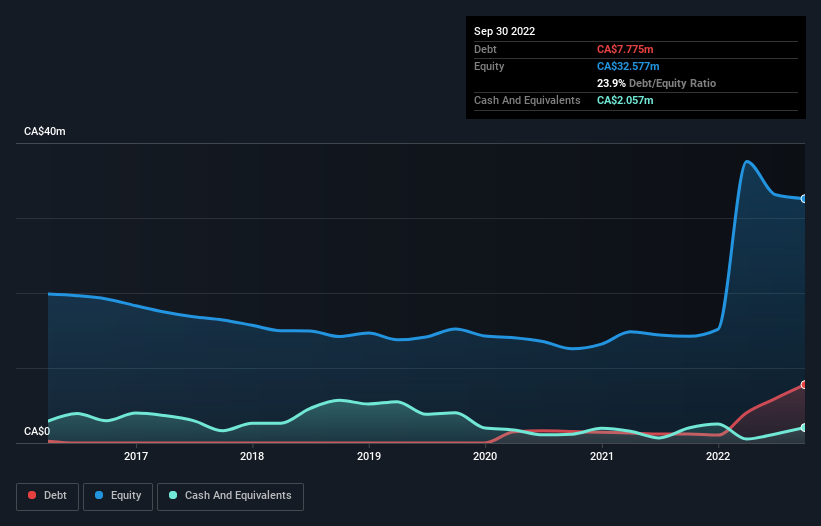Click the 2018 x-axis label

point(252,456)
